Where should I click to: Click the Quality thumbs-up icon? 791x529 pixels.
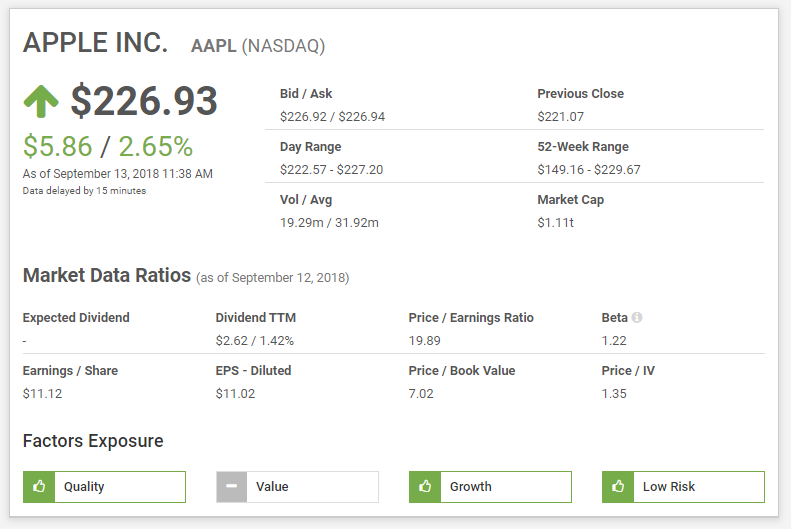click(39, 487)
